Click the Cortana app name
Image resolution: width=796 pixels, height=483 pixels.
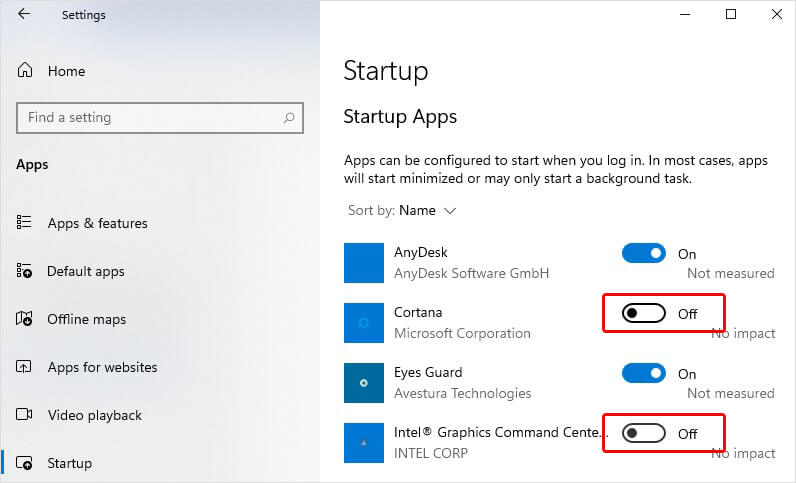[418, 312]
